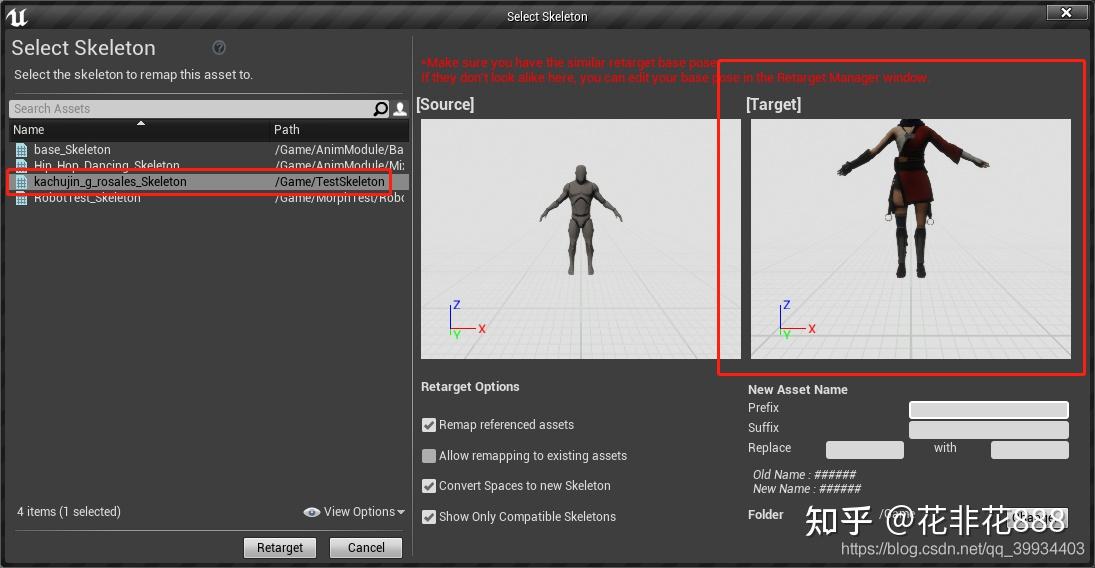
Task: Click the Unreal Engine logo icon
Action: point(16,17)
